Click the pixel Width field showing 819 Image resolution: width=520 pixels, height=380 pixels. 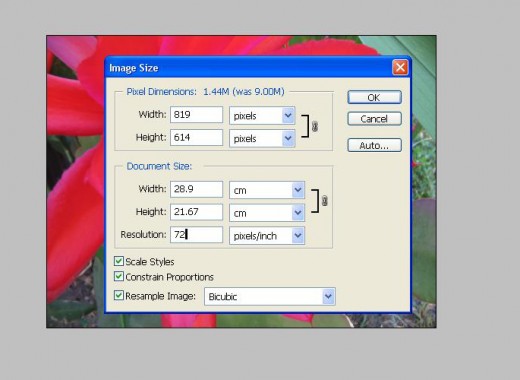click(196, 115)
